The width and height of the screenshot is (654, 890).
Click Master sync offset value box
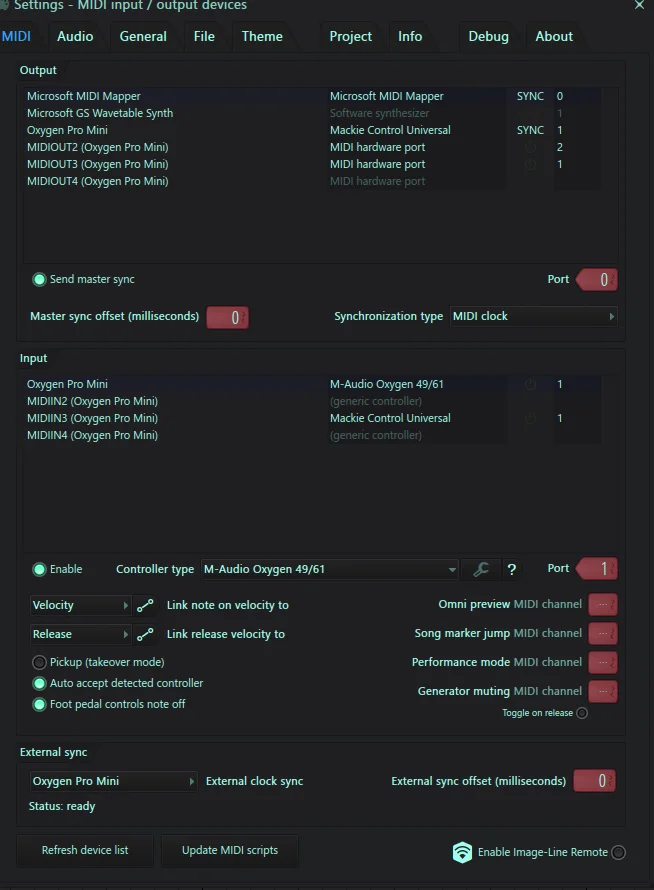pos(227,317)
